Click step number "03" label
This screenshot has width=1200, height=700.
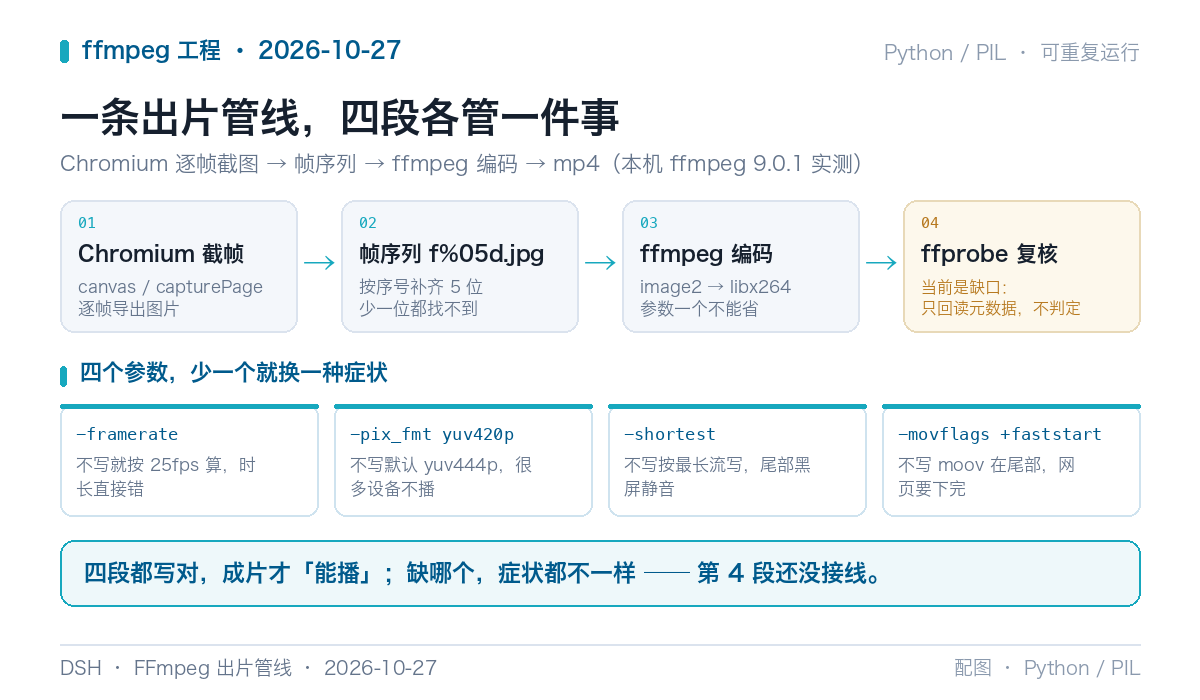click(649, 223)
